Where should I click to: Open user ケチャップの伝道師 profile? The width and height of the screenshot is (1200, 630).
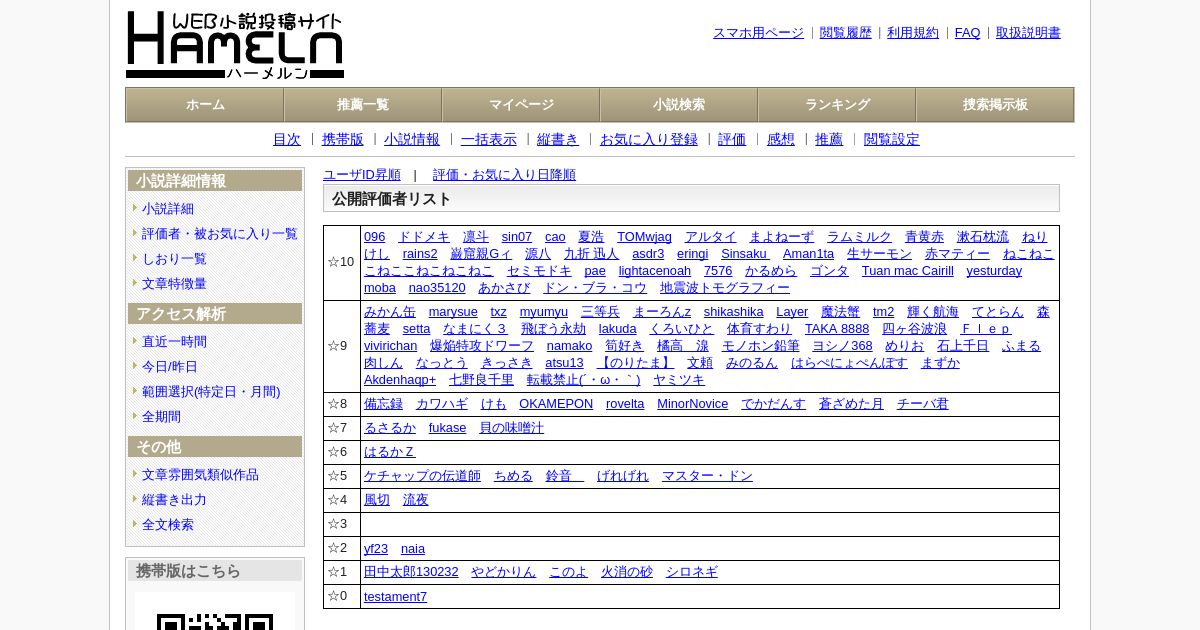[422, 476]
